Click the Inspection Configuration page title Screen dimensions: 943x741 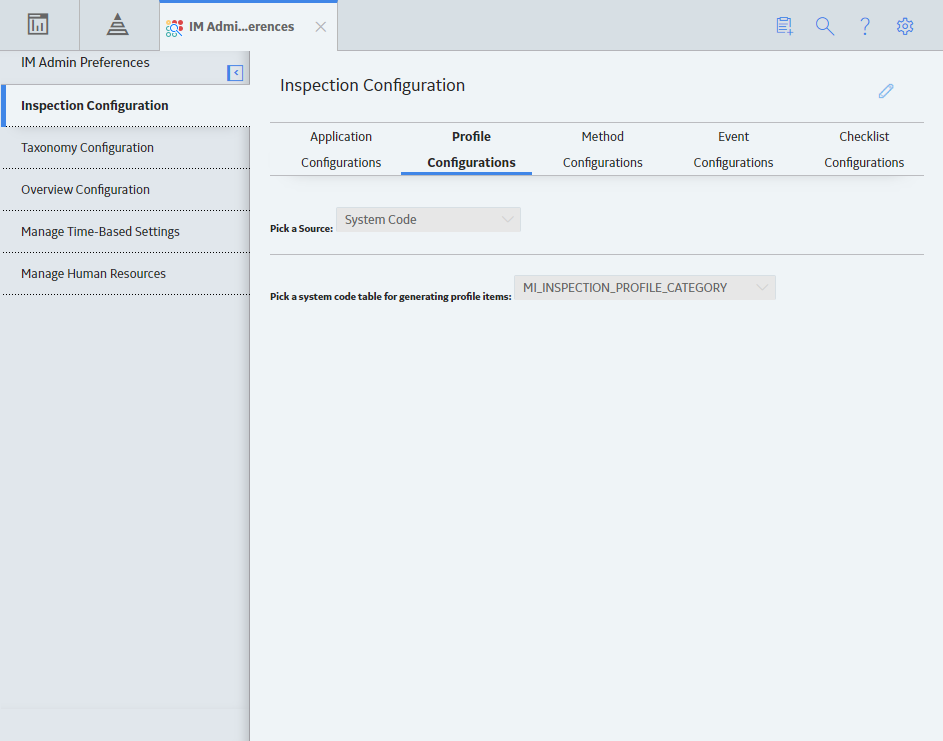372,85
